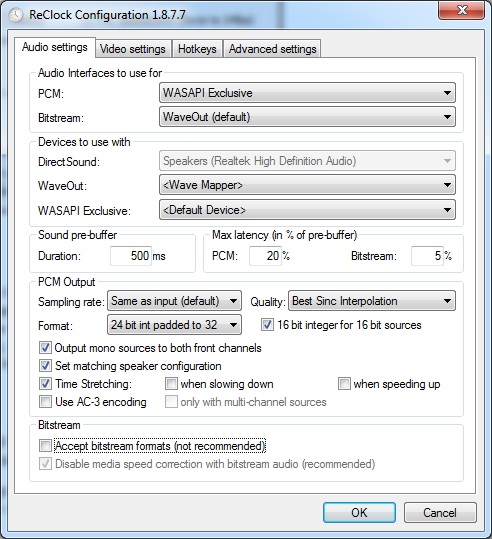Toggle 16 bit integer for 16 bit sources
The height and width of the screenshot is (539, 492).
pyautogui.click(x=267, y=325)
